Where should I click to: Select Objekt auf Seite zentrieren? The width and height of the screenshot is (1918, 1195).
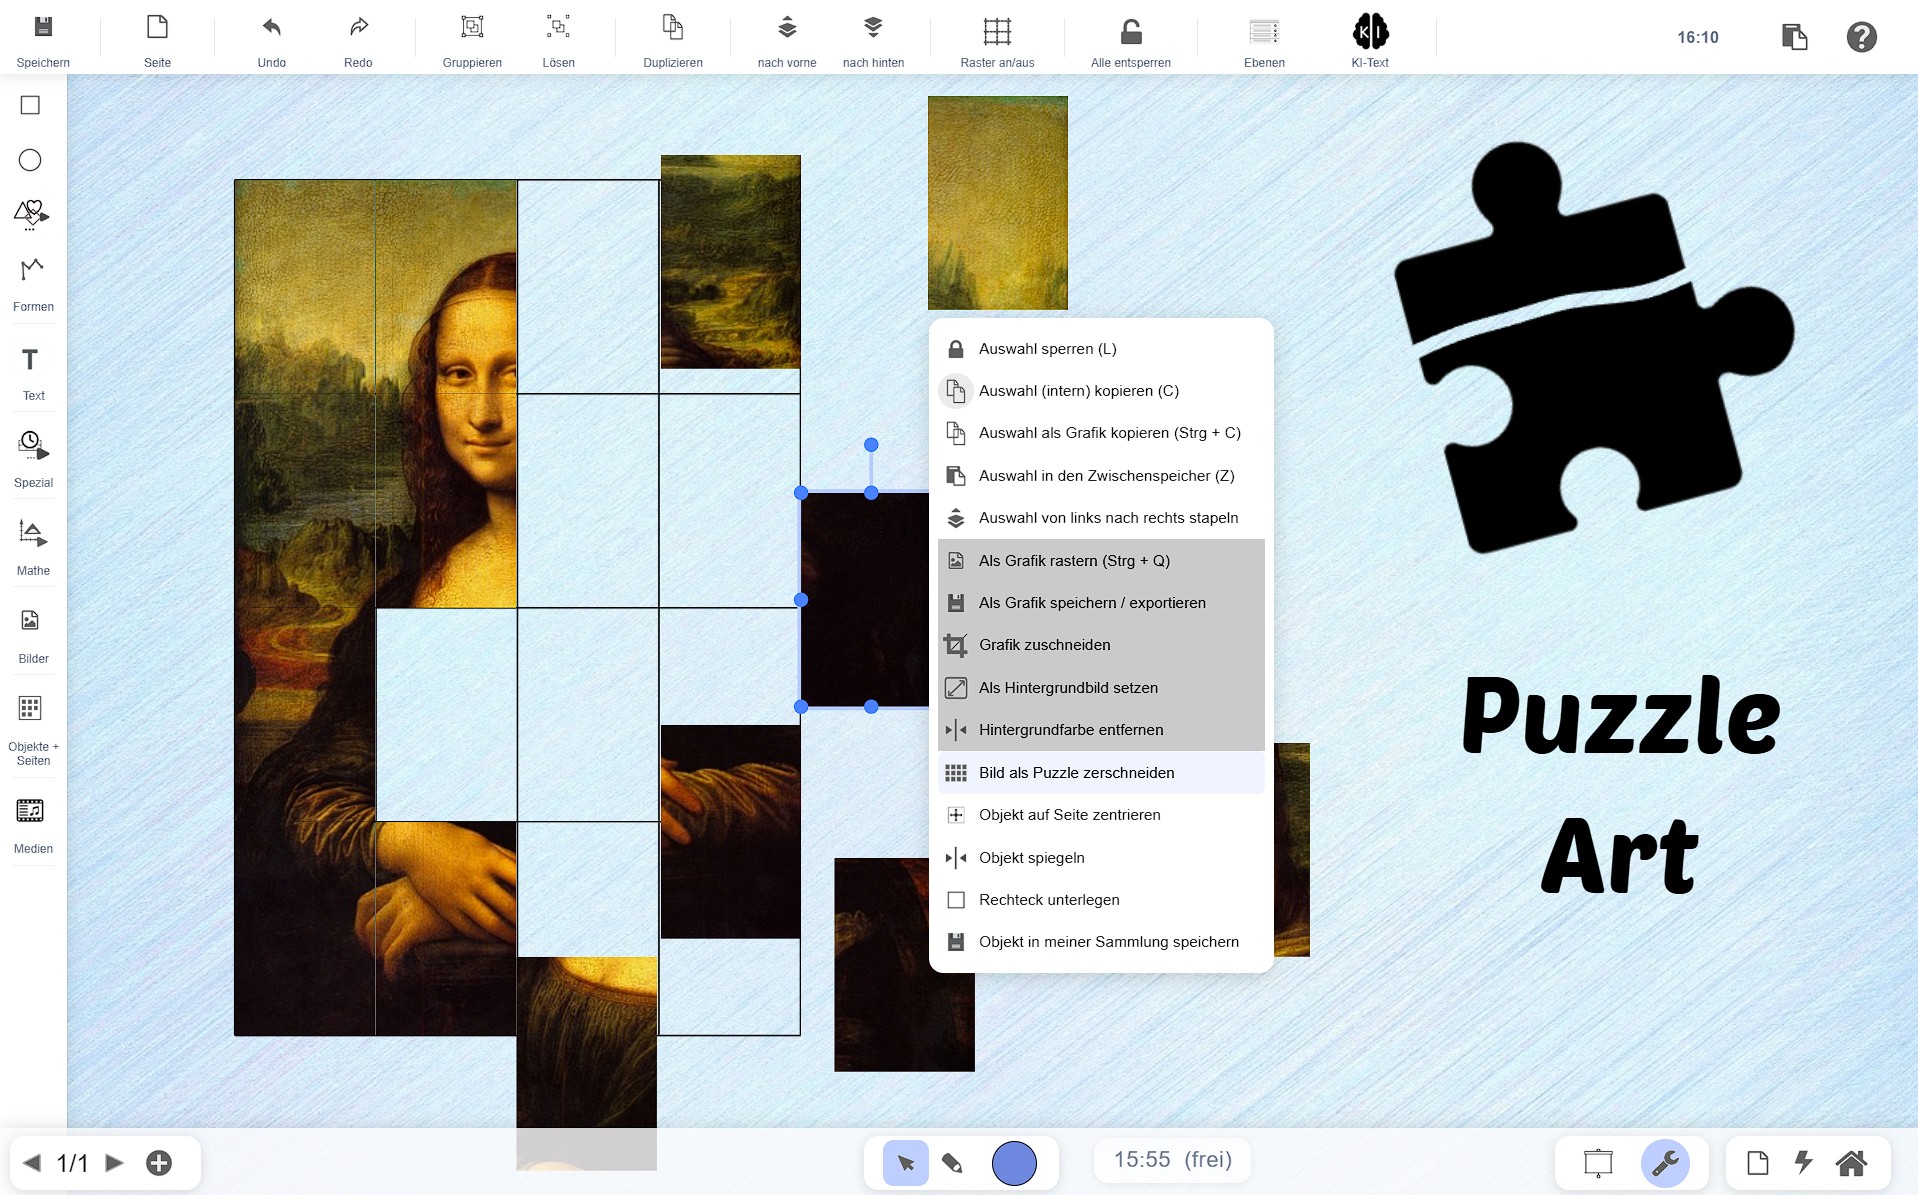1101,815
